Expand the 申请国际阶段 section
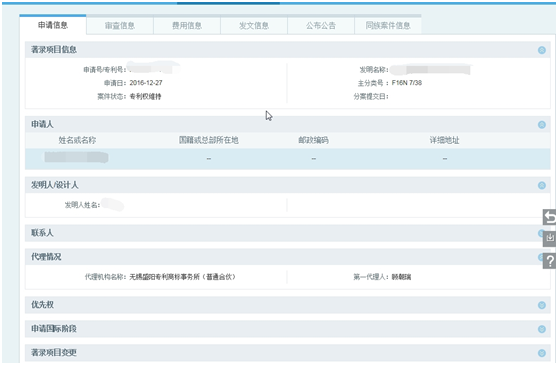Viewport: 558px width, 365px height. [542, 329]
